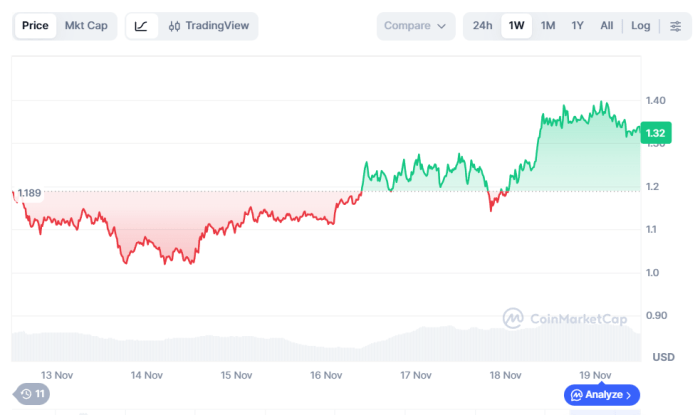
Task: Click the Analyze button
Action: click(601, 395)
